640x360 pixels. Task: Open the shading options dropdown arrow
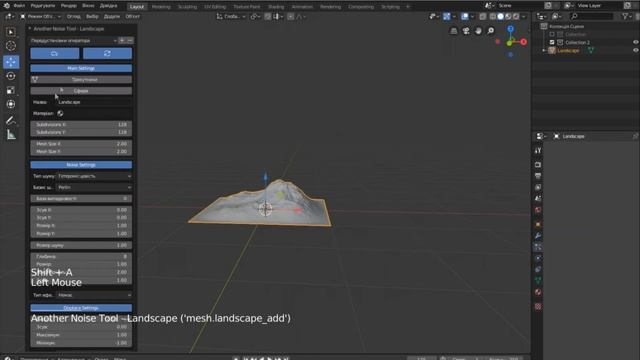(524, 16)
